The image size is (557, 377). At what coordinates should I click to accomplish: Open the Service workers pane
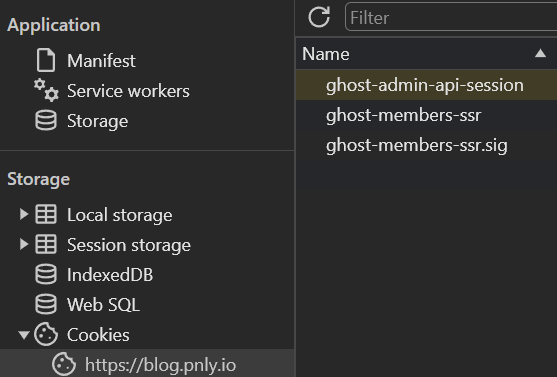tap(128, 91)
